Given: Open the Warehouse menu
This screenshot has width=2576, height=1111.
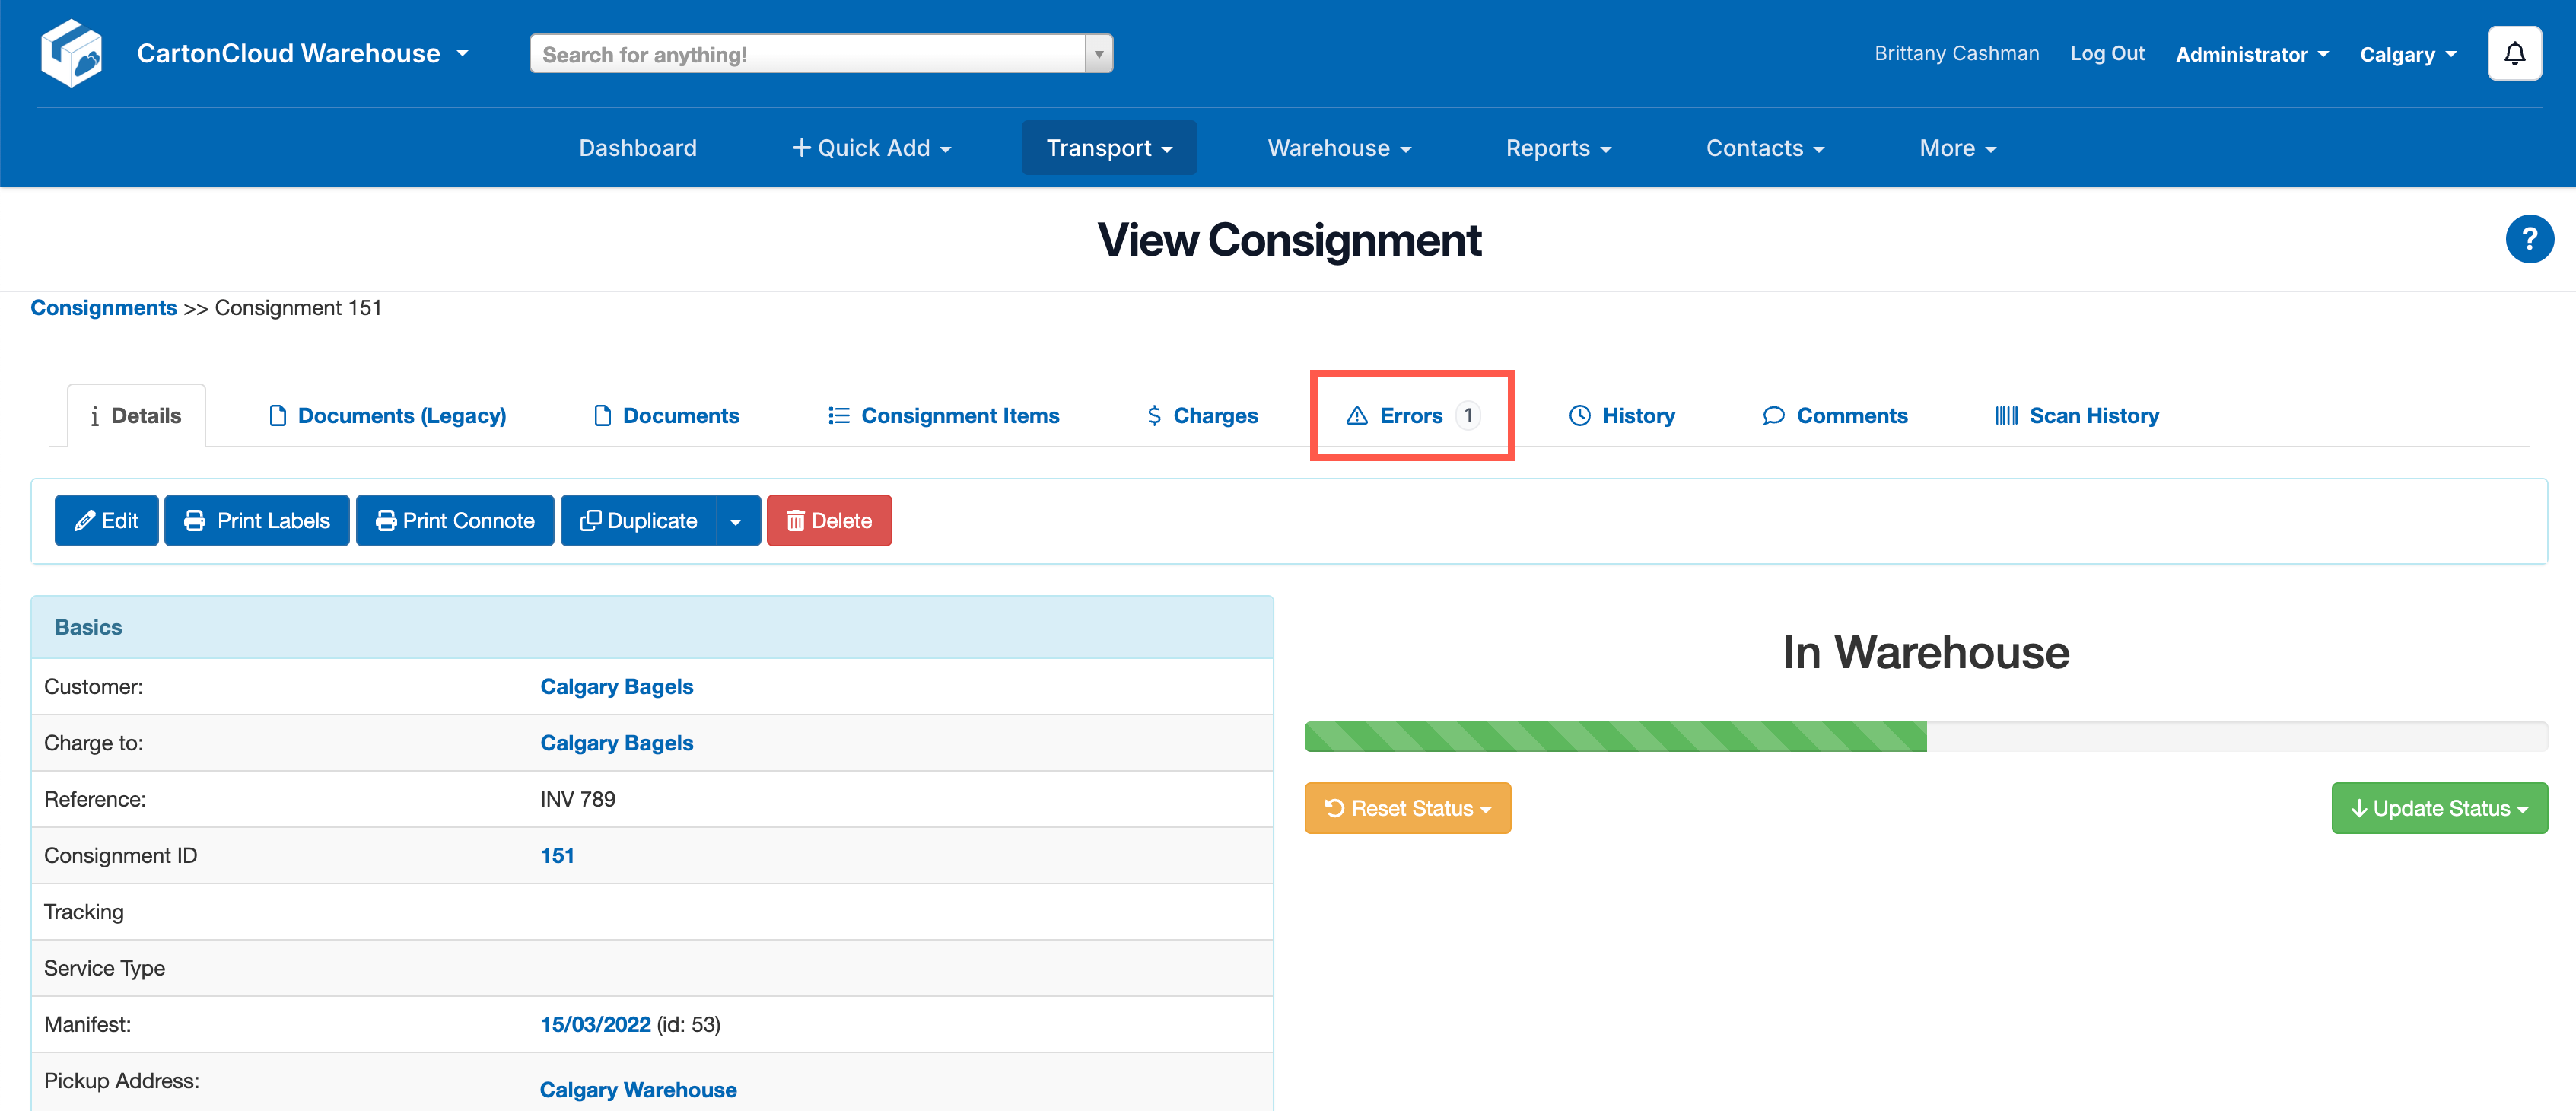Looking at the screenshot, I should tap(1338, 148).
